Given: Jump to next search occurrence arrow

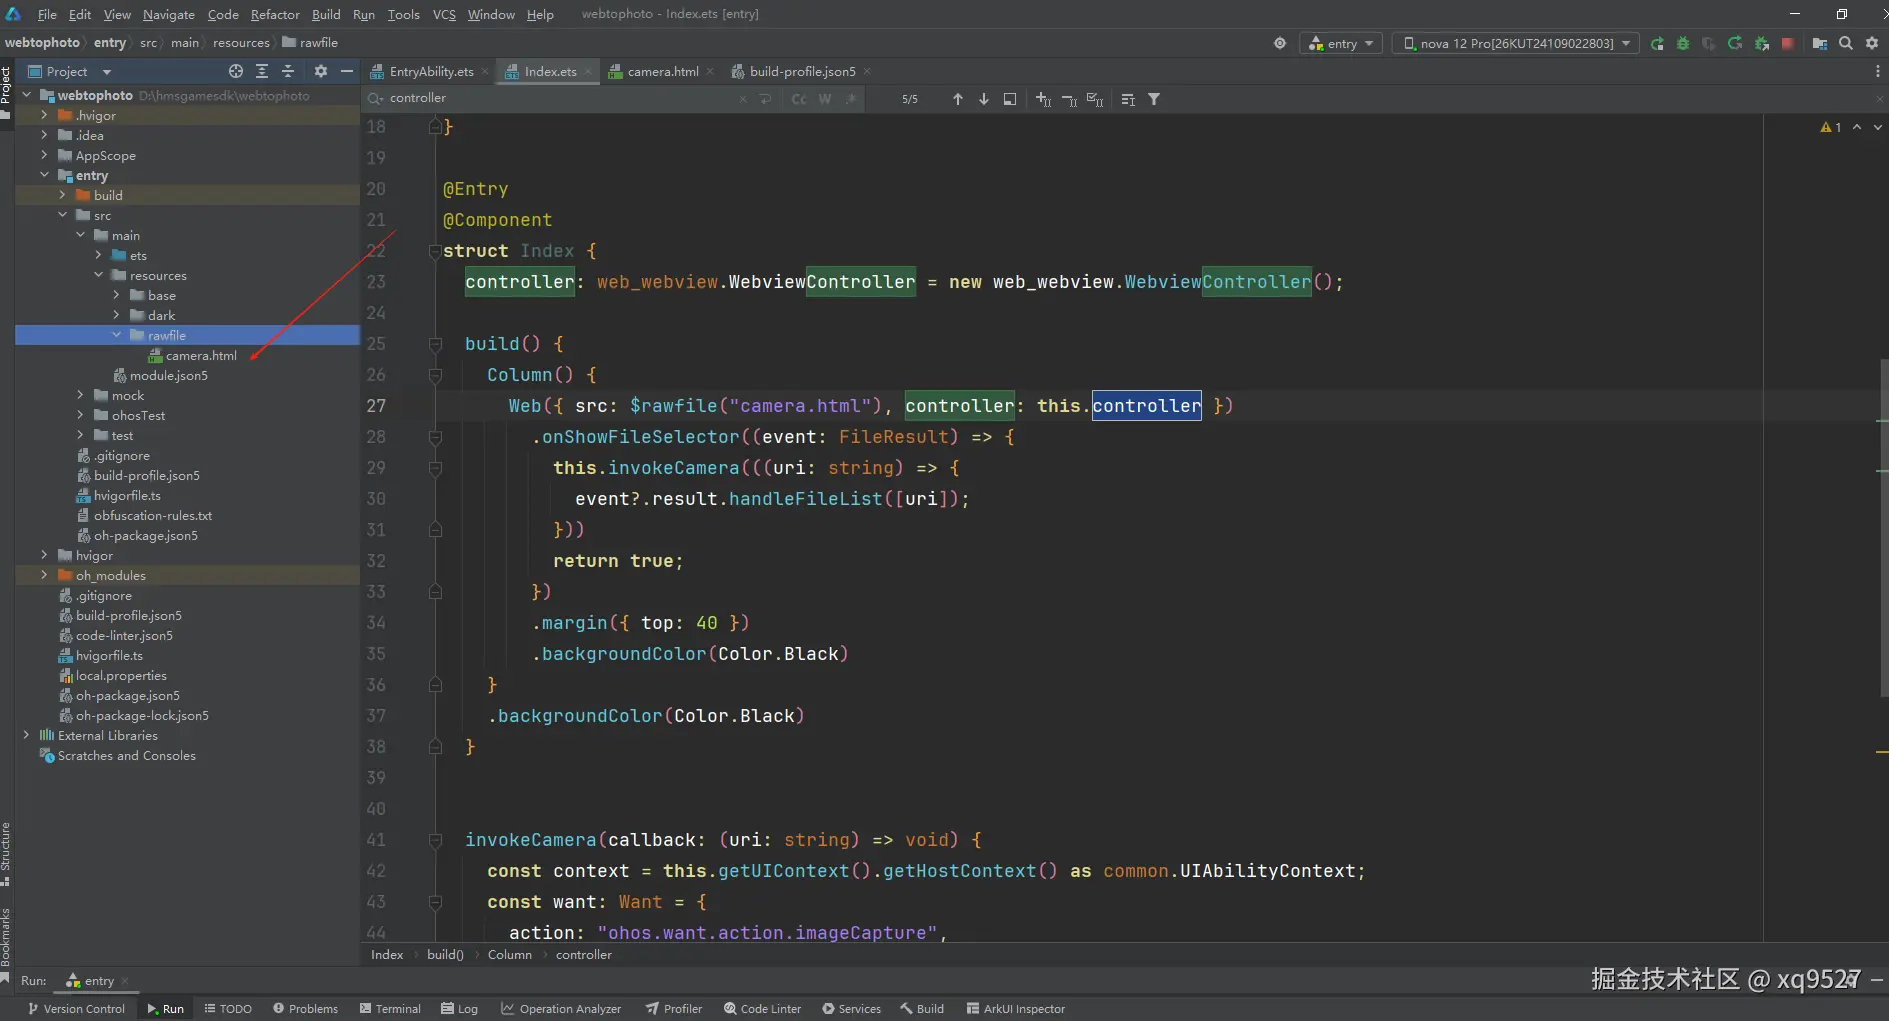Looking at the screenshot, I should (x=984, y=99).
